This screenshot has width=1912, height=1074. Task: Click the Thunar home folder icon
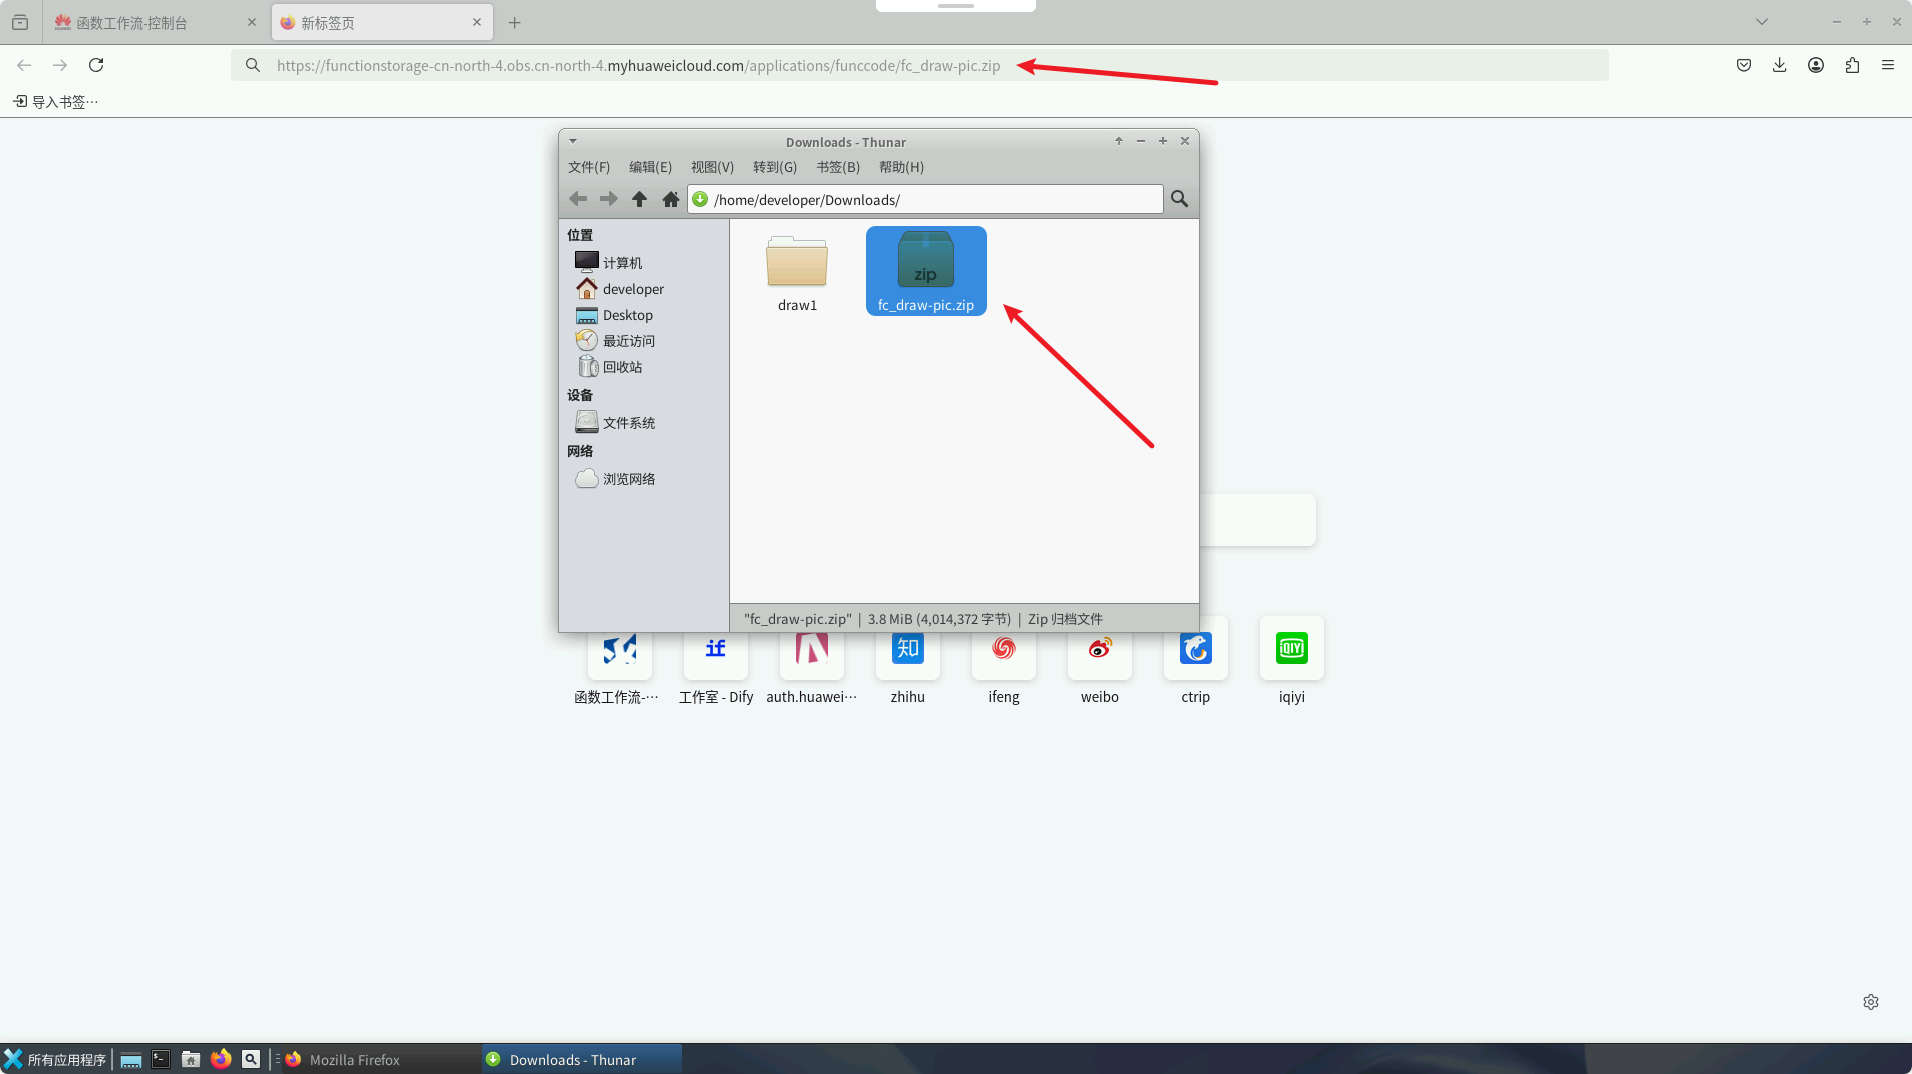pos(670,199)
